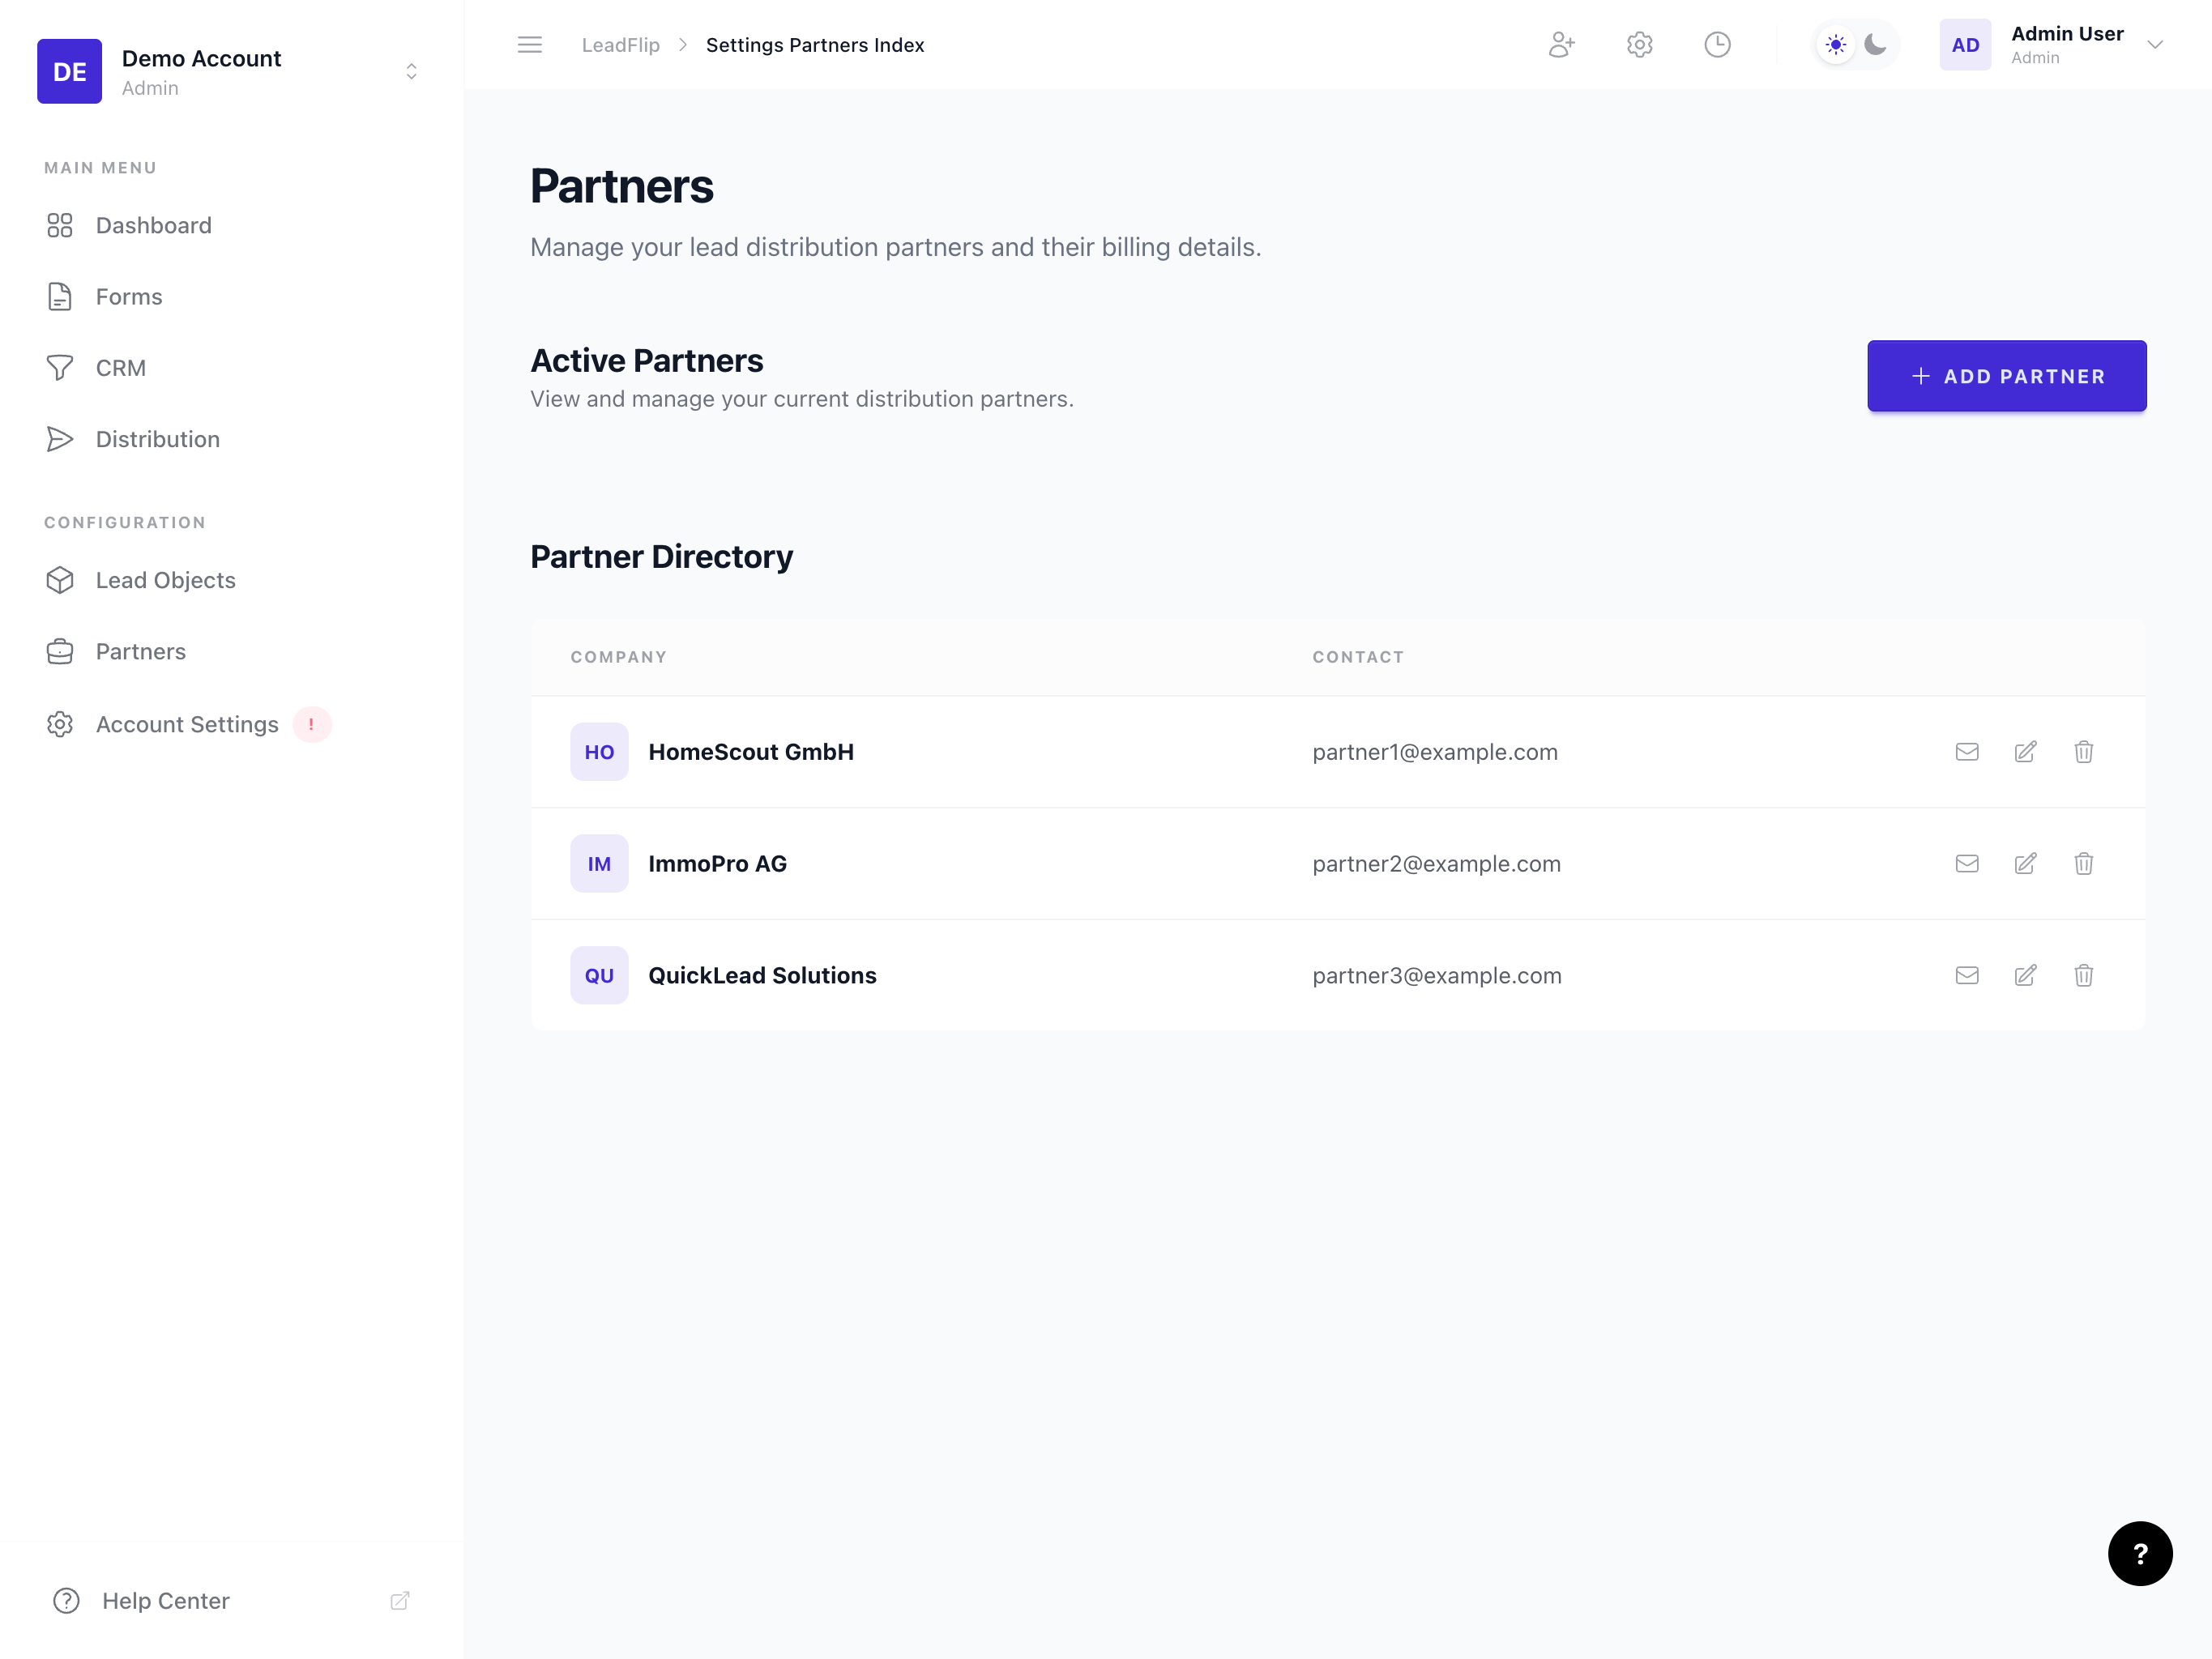Collapse the sidebar with the hamburger toggle
This screenshot has height=1659, width=2212.
pyautogui.click(x=530, y=44)
